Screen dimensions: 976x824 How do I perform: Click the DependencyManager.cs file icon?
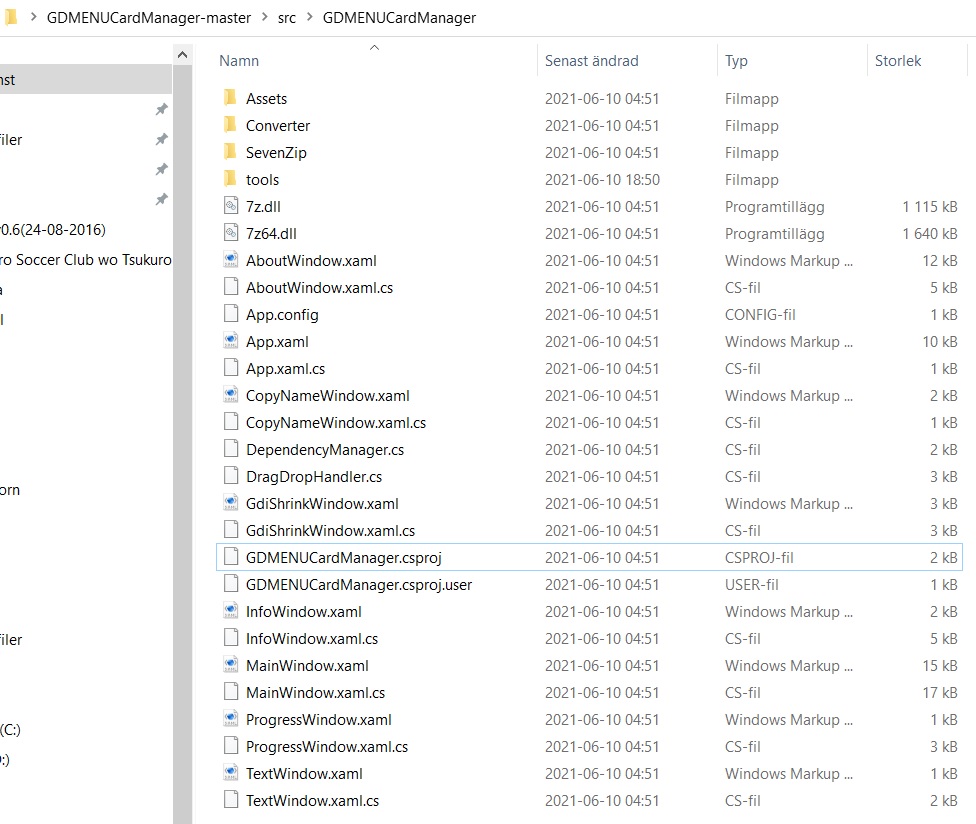pyautogui.click(x=231, y=449)
